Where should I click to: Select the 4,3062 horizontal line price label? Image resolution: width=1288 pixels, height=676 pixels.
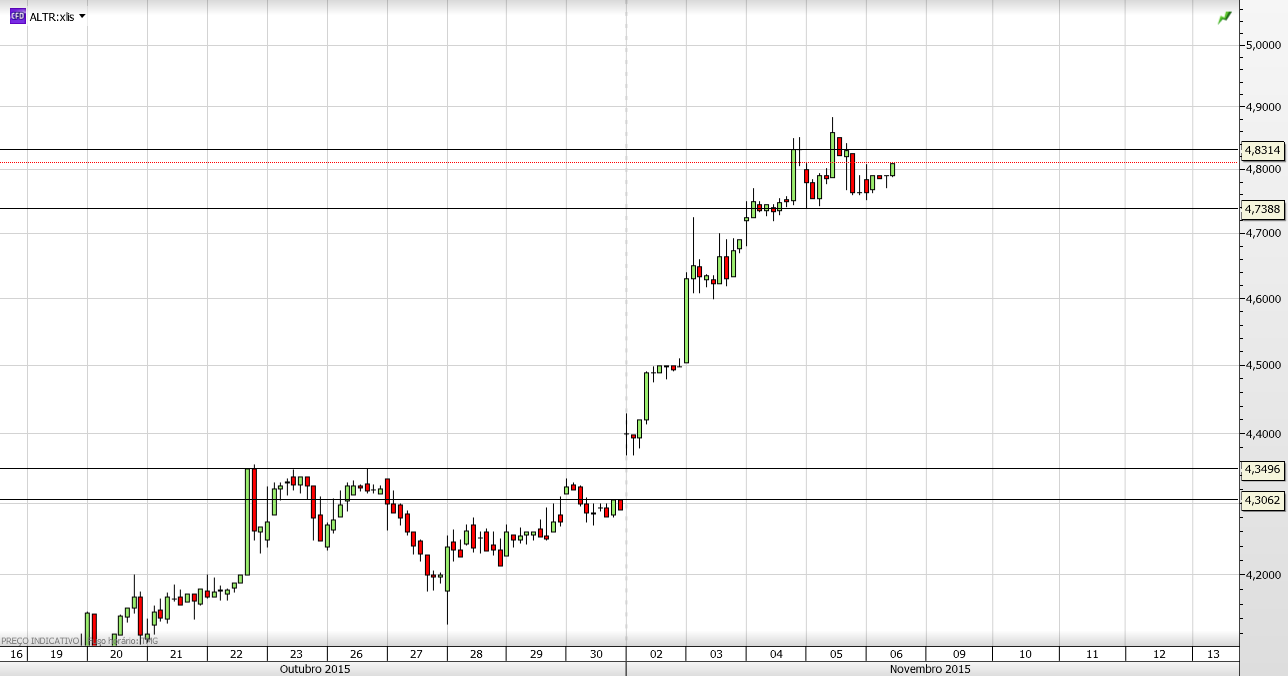pos(1262,500)
